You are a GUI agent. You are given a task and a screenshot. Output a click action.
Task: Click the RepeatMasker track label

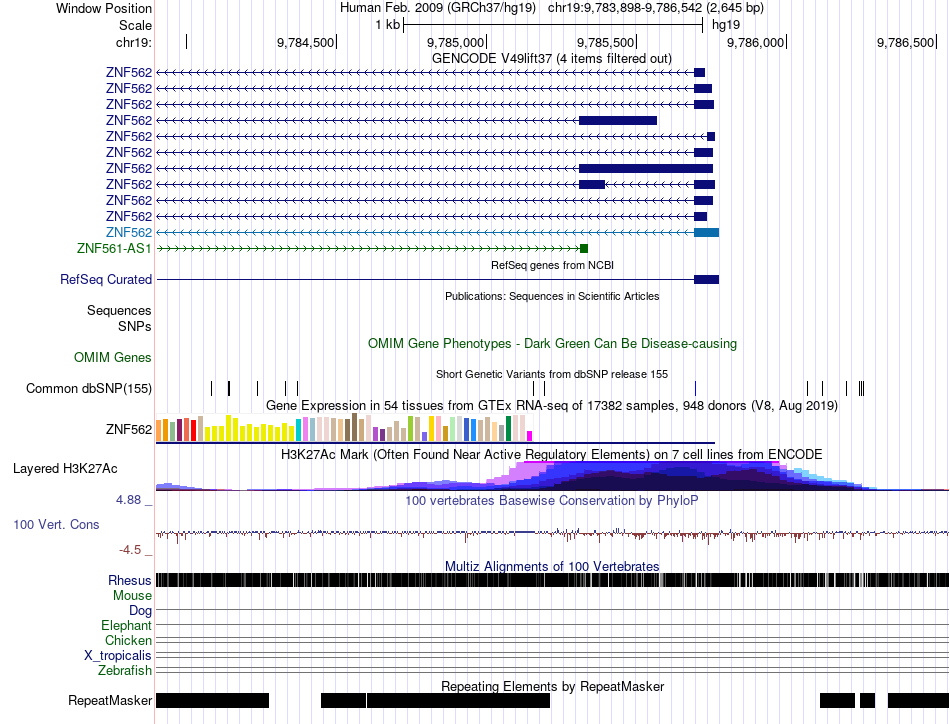110,700
